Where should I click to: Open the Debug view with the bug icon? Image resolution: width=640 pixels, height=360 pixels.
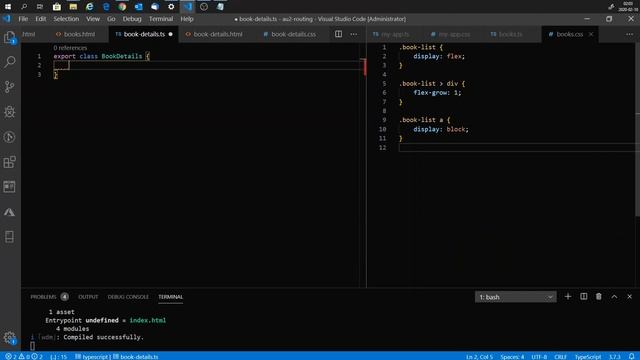tap(9, 112)
